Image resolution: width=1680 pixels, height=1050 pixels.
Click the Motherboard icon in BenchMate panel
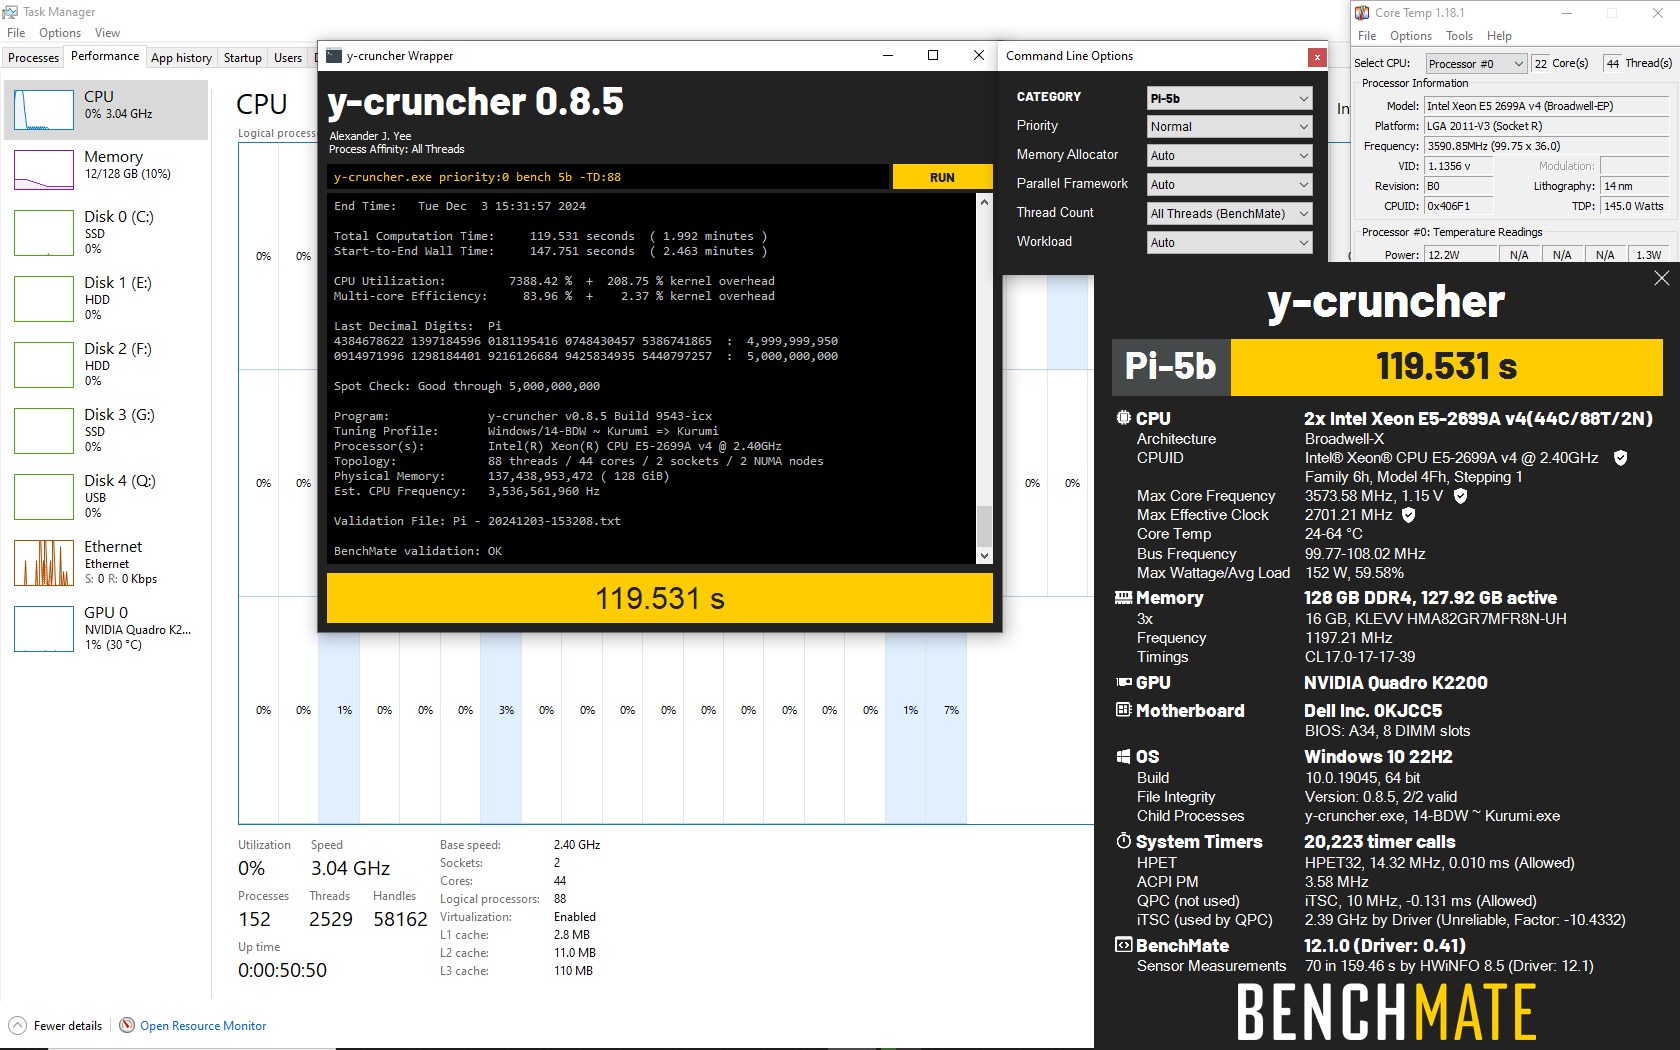1124,710
